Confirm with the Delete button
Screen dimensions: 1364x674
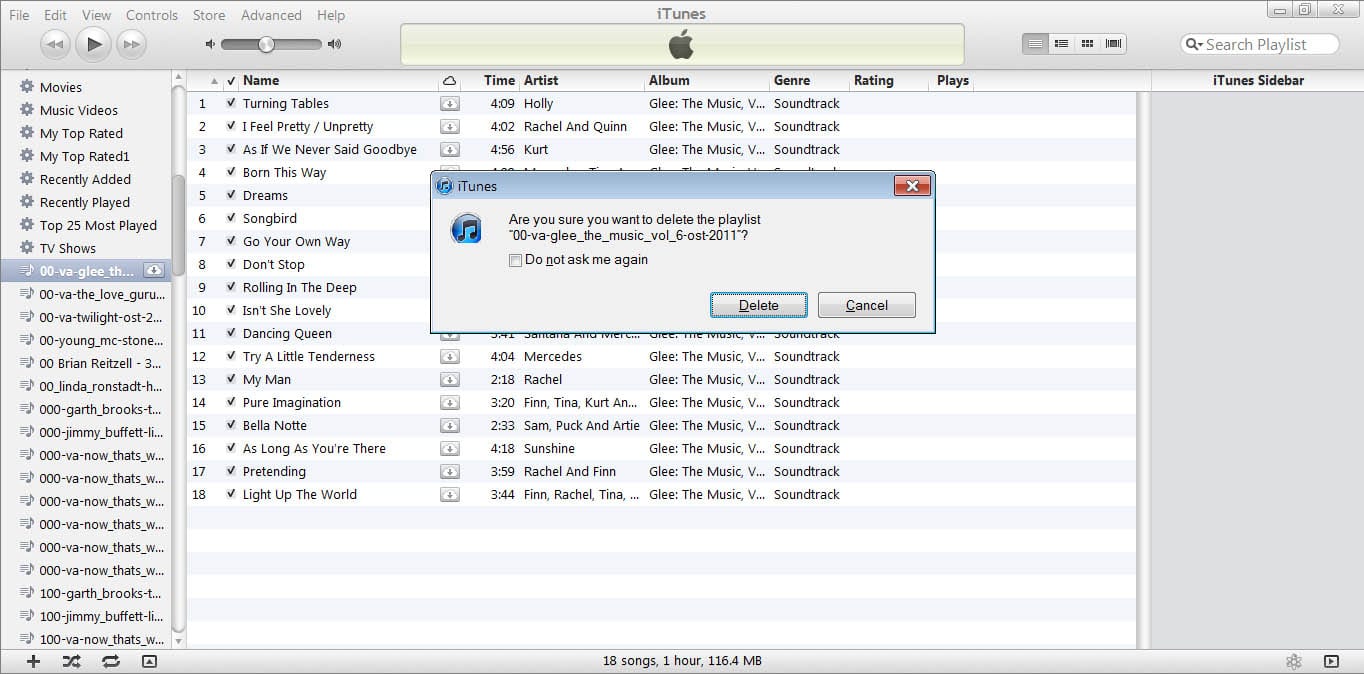[x=758, y=305]
